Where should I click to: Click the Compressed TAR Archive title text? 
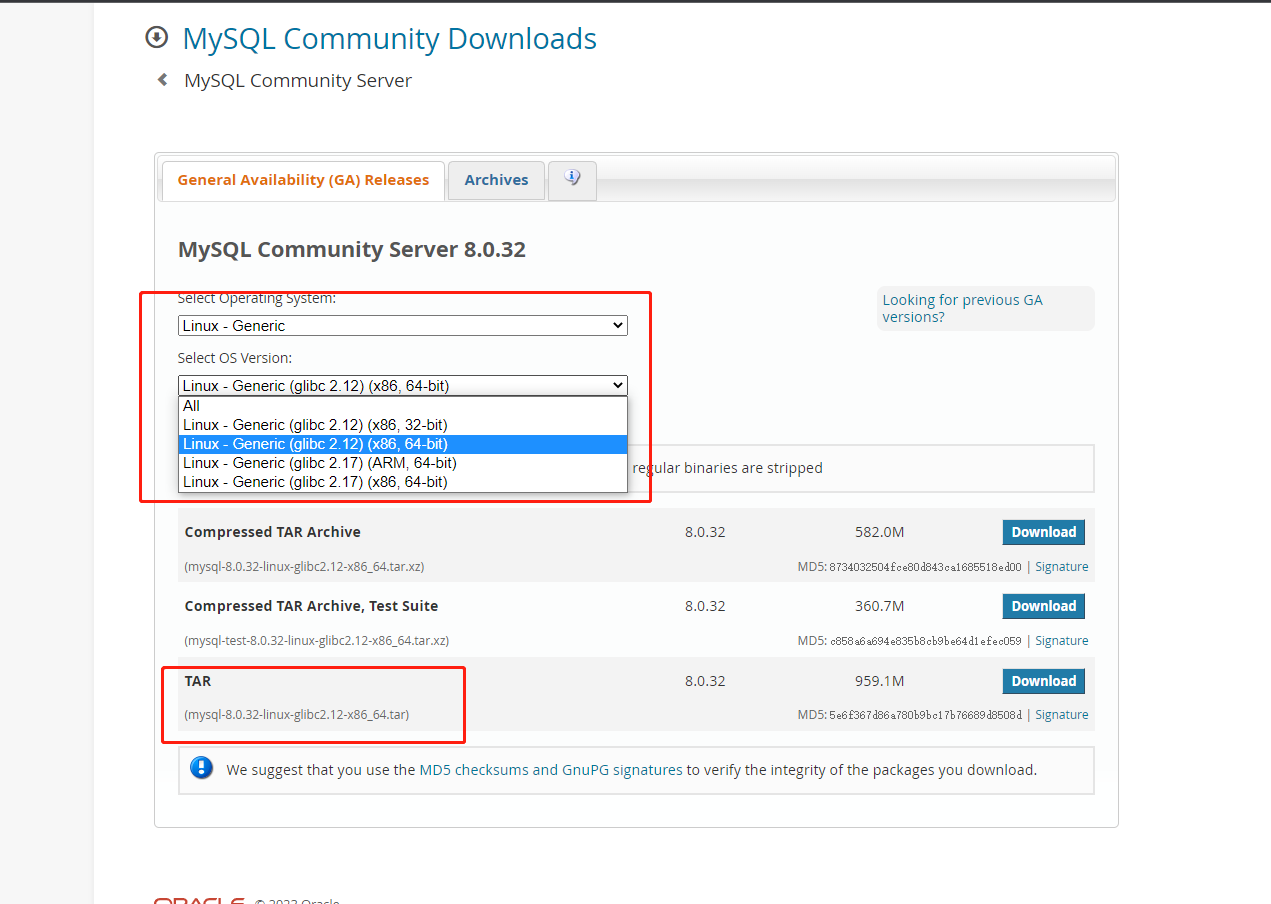point(273,532)
